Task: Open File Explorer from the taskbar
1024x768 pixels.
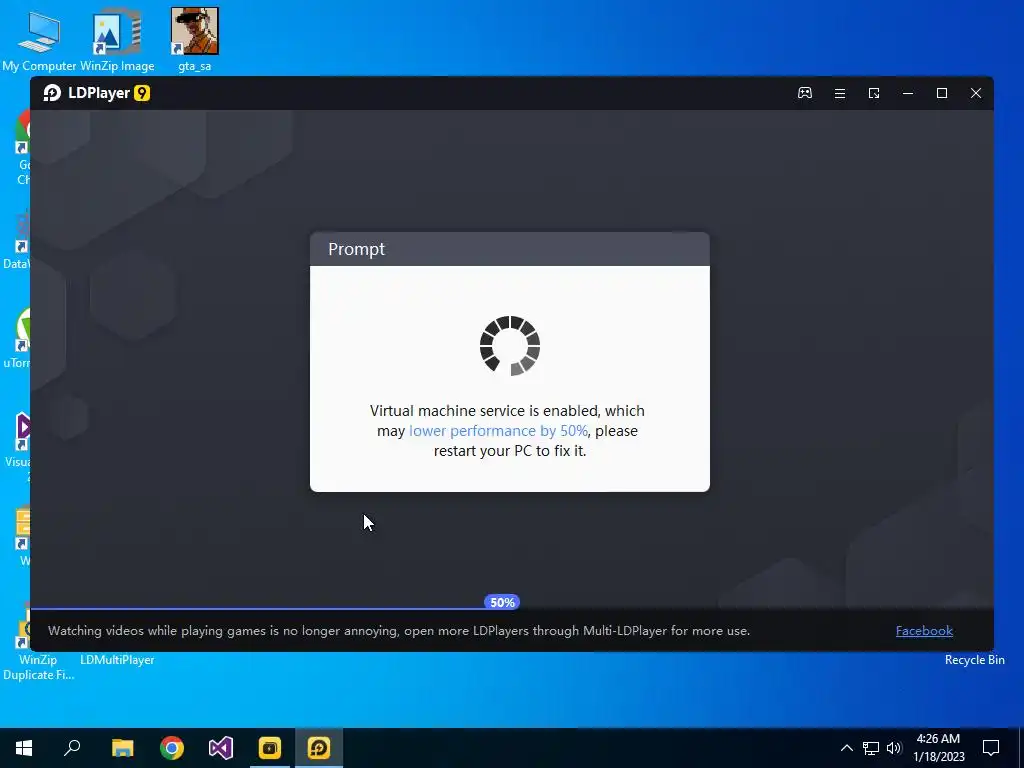Action: [x=122, y=748]
